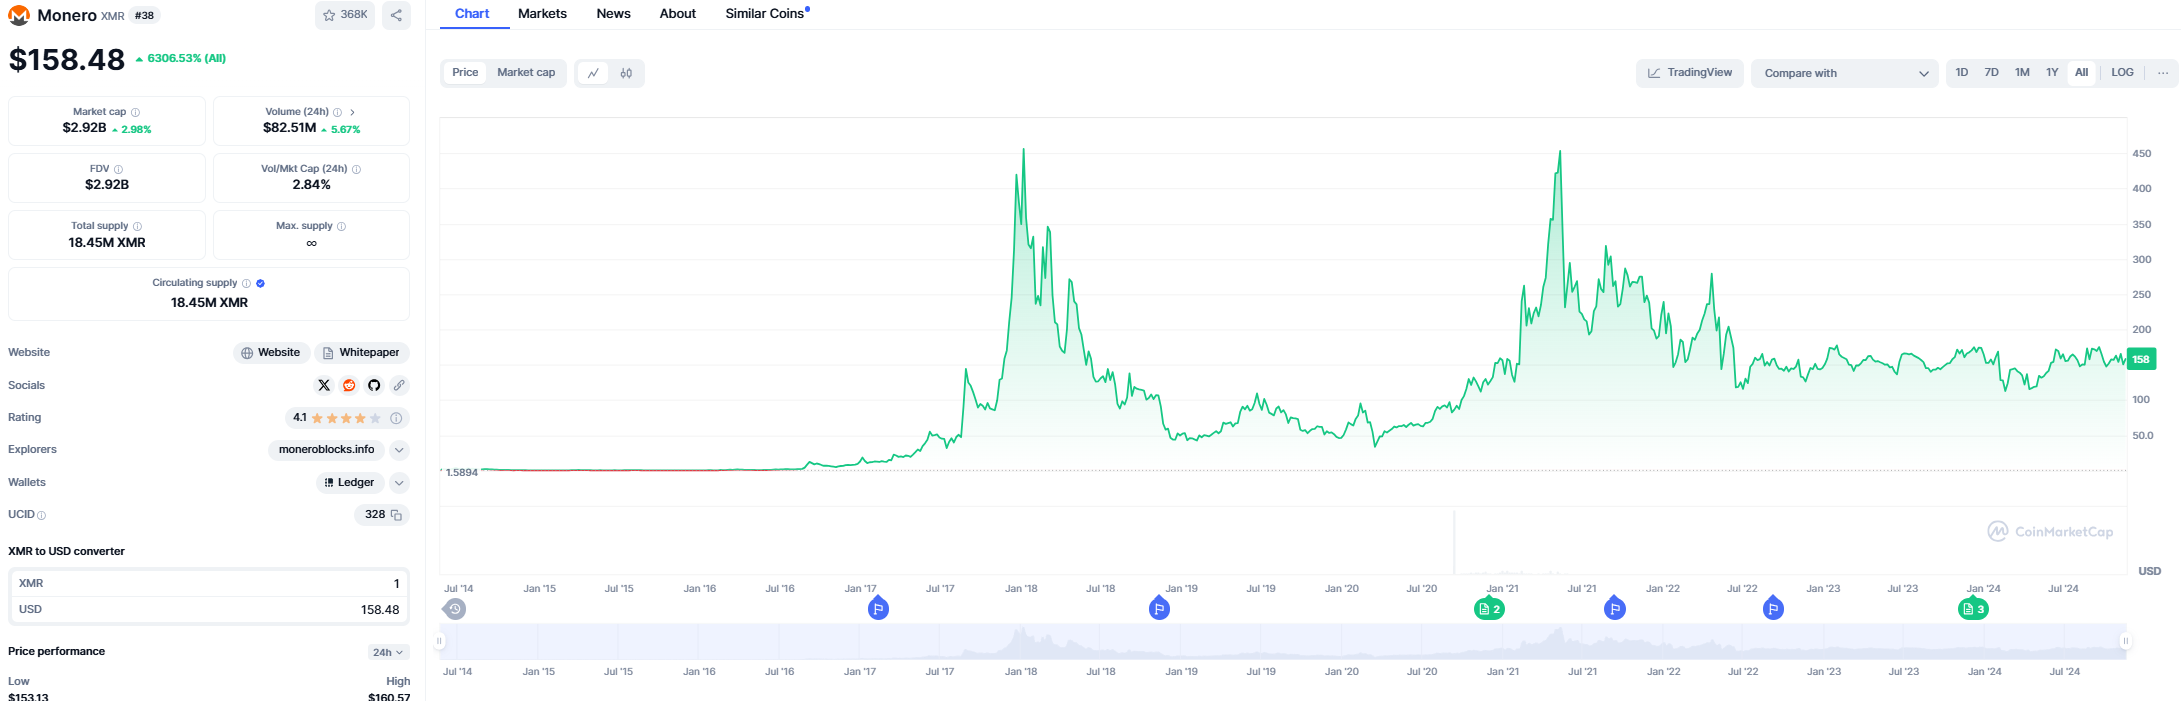This screenshot has width=2181, height=701.
Task: Open Max. supply info icon
Action: point(342,226)
